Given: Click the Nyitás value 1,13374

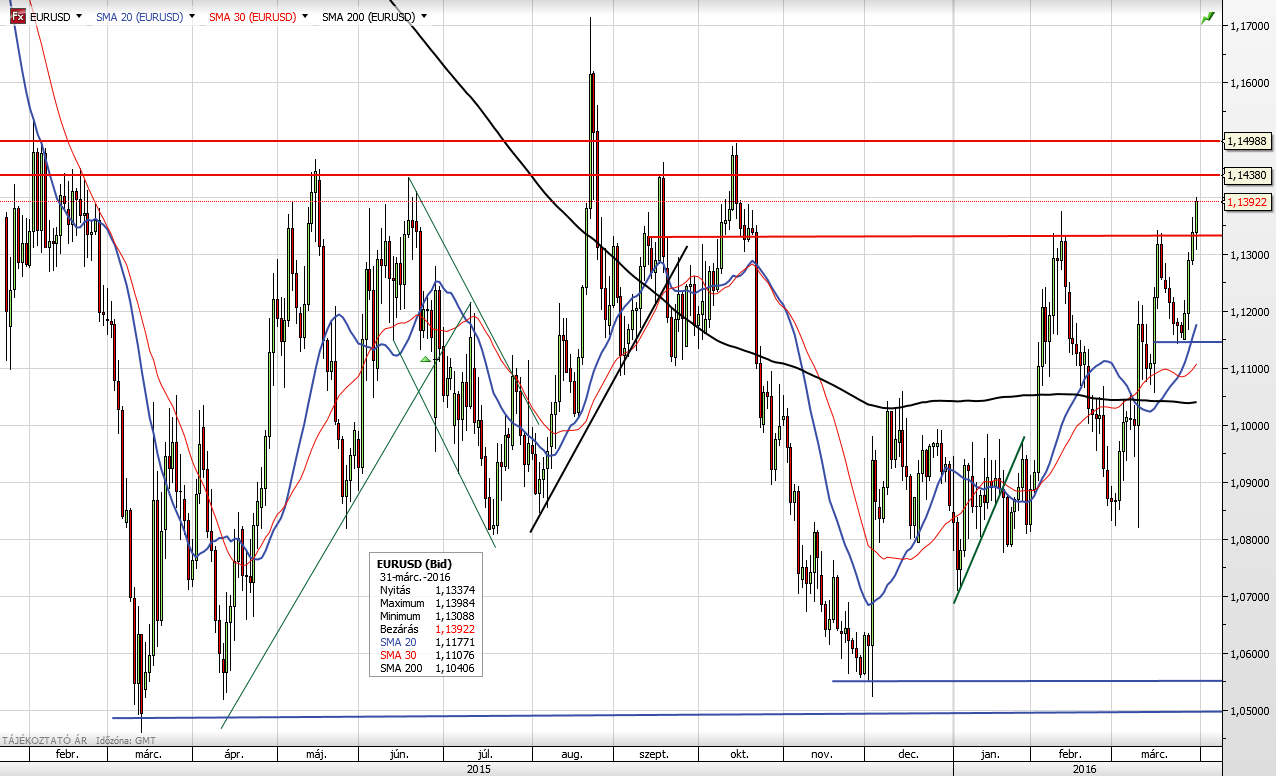Looking at the screenshot, I should pos(454,590).
